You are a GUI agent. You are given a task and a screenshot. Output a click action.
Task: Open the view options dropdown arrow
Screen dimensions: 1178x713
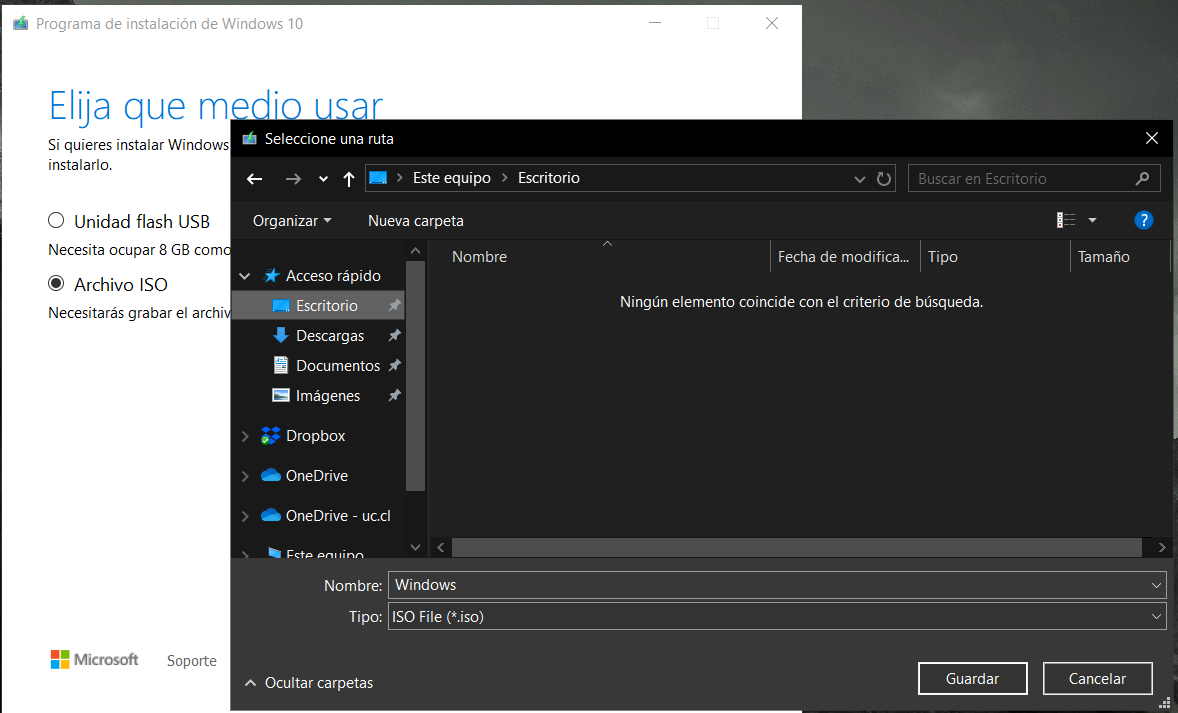click(1092, 220)
